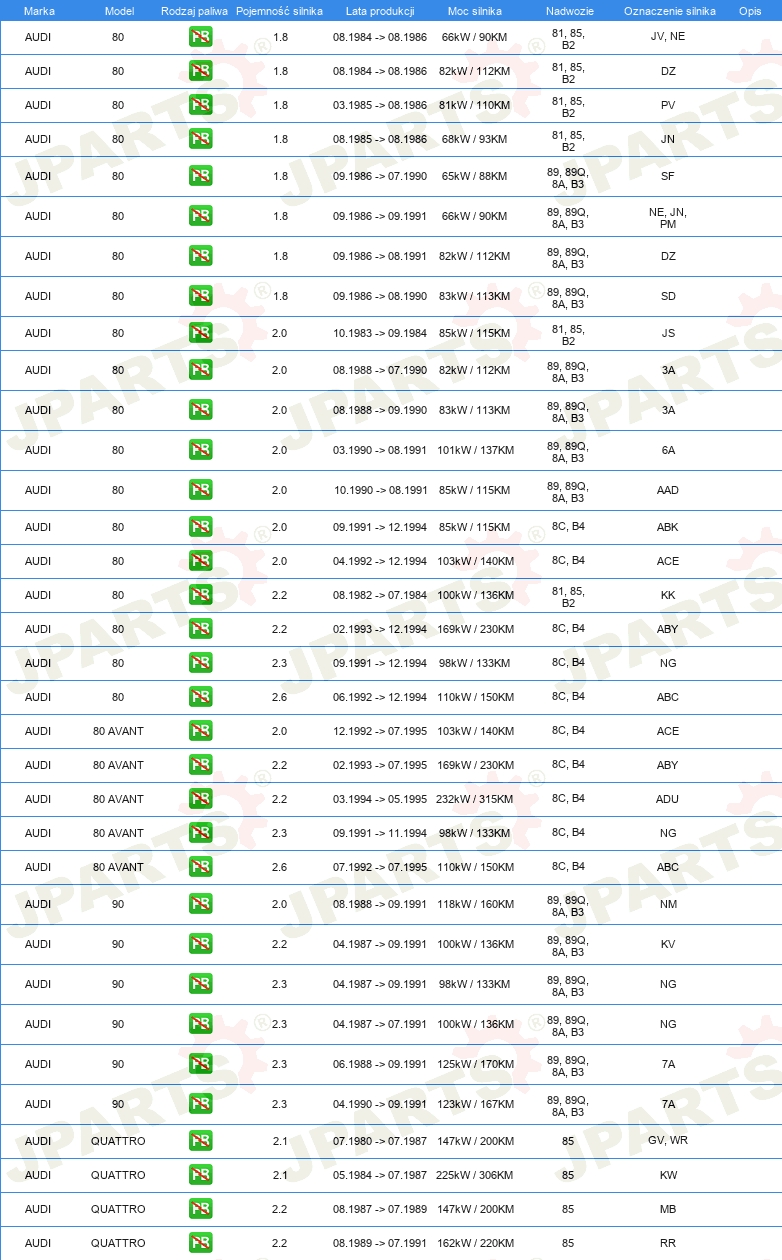This screenshot has width=782, height=1260.
Task: Click the date range "08.1989 -> 07.1991"
Action: point(380,1243)
